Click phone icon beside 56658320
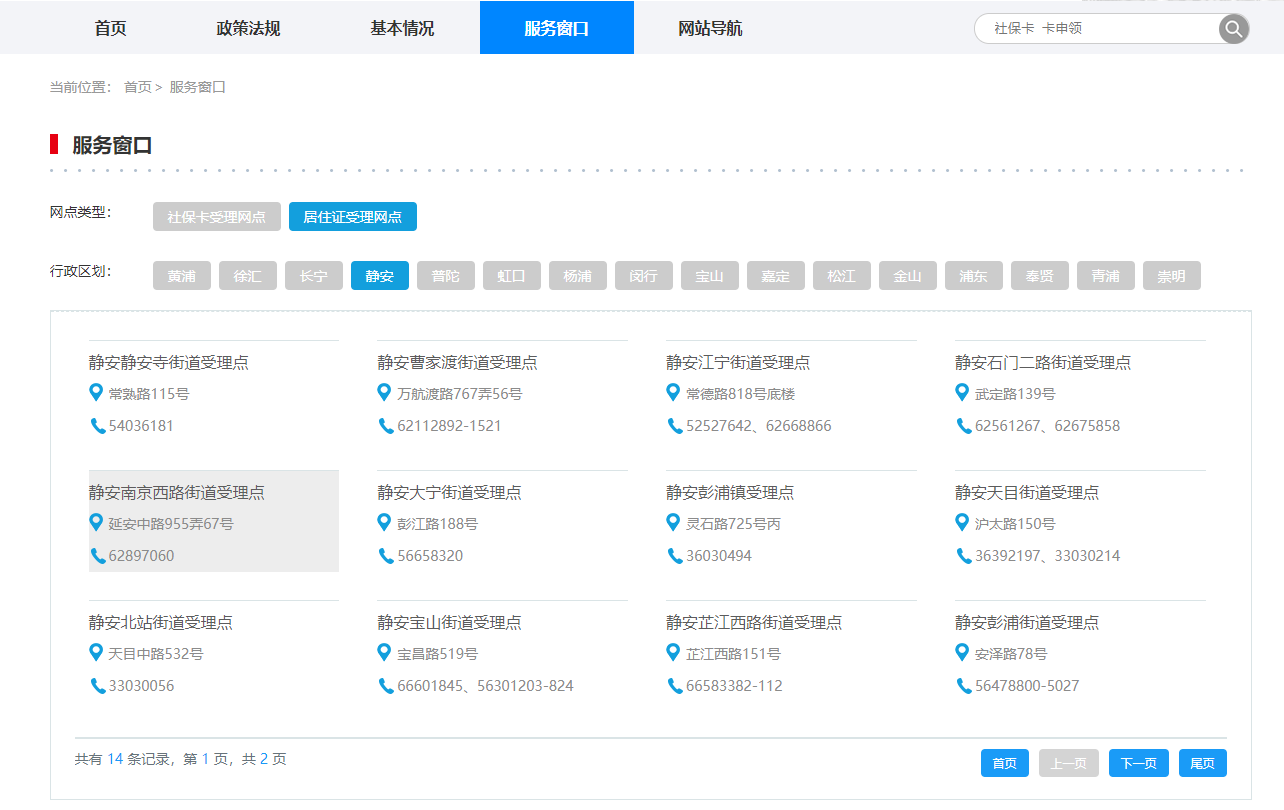Image resolution: width=1284 pixels, height=810 pixels. [386, 556]
